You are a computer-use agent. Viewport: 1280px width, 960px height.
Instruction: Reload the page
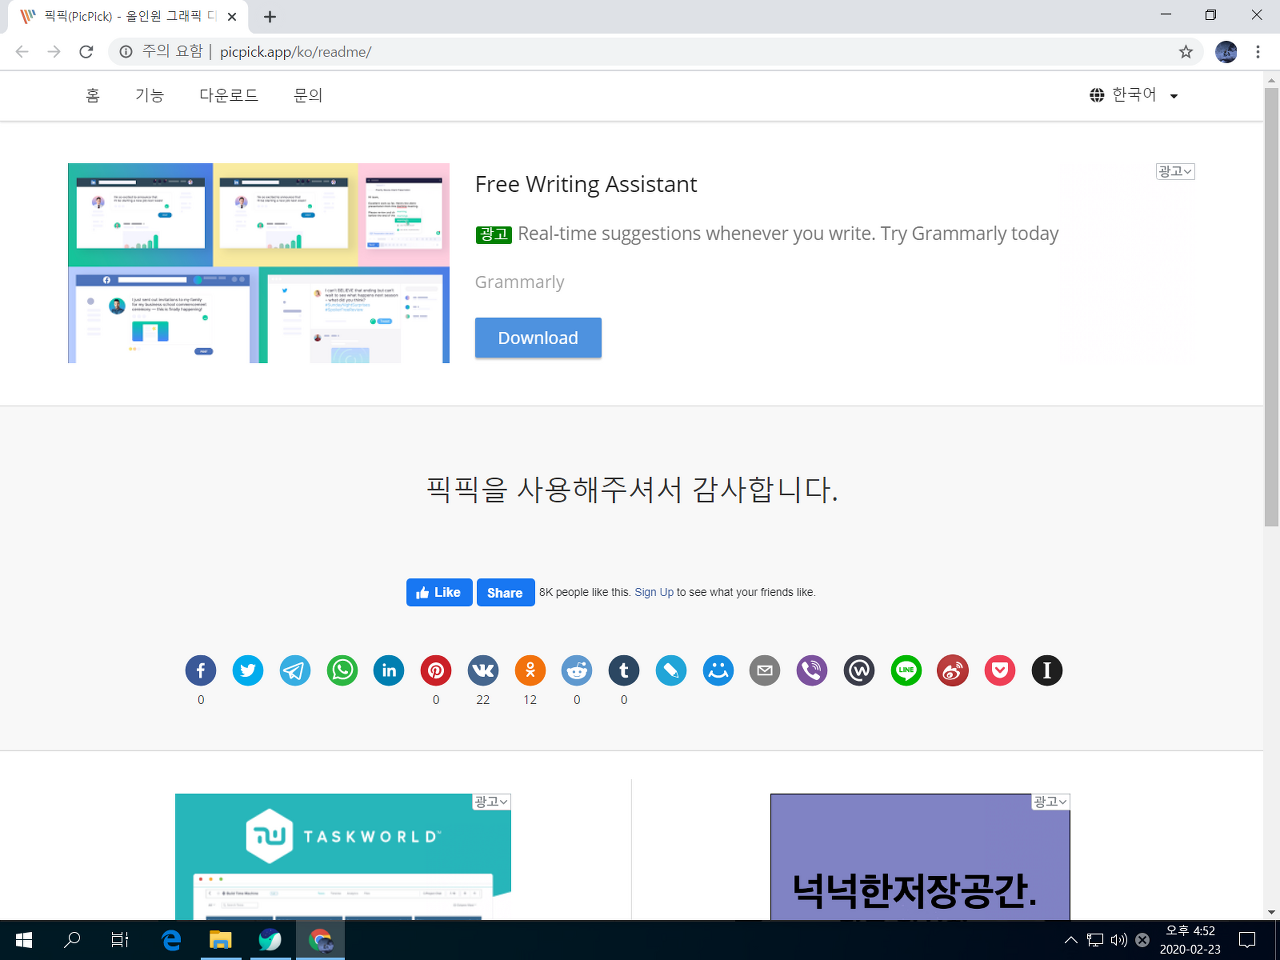pyautogui.click(x=86, y=52)
